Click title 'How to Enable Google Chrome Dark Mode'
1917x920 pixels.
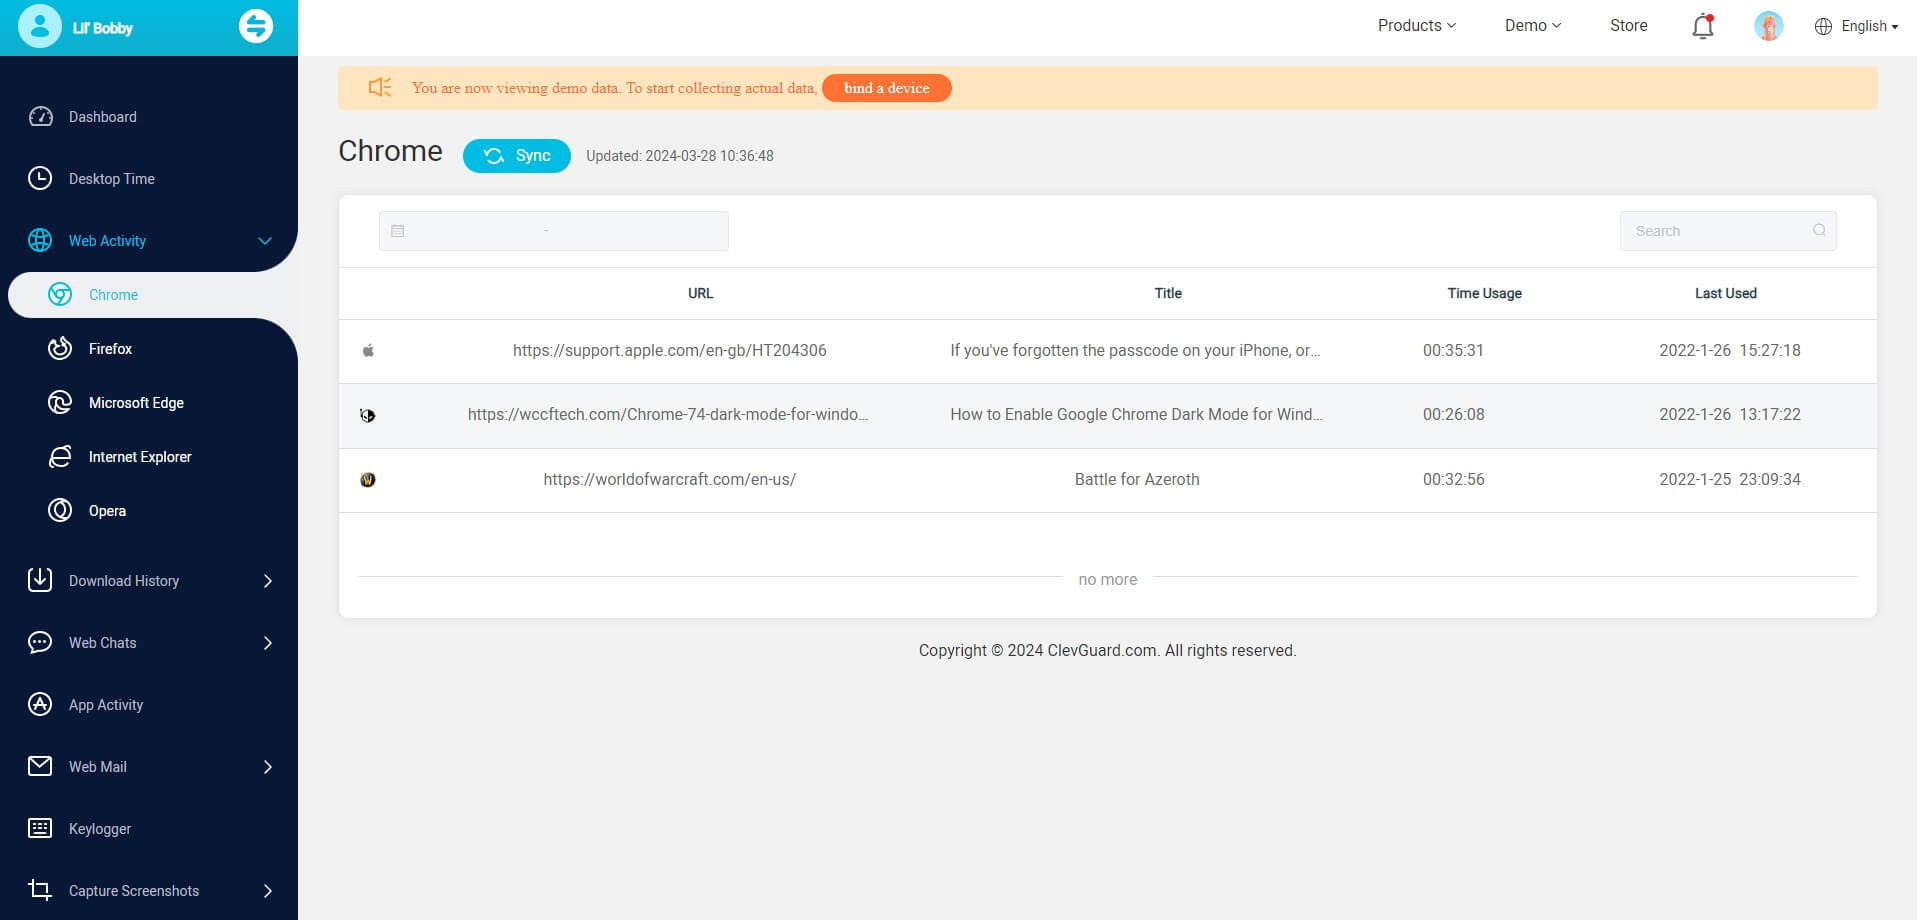[x=1136, y=415]
